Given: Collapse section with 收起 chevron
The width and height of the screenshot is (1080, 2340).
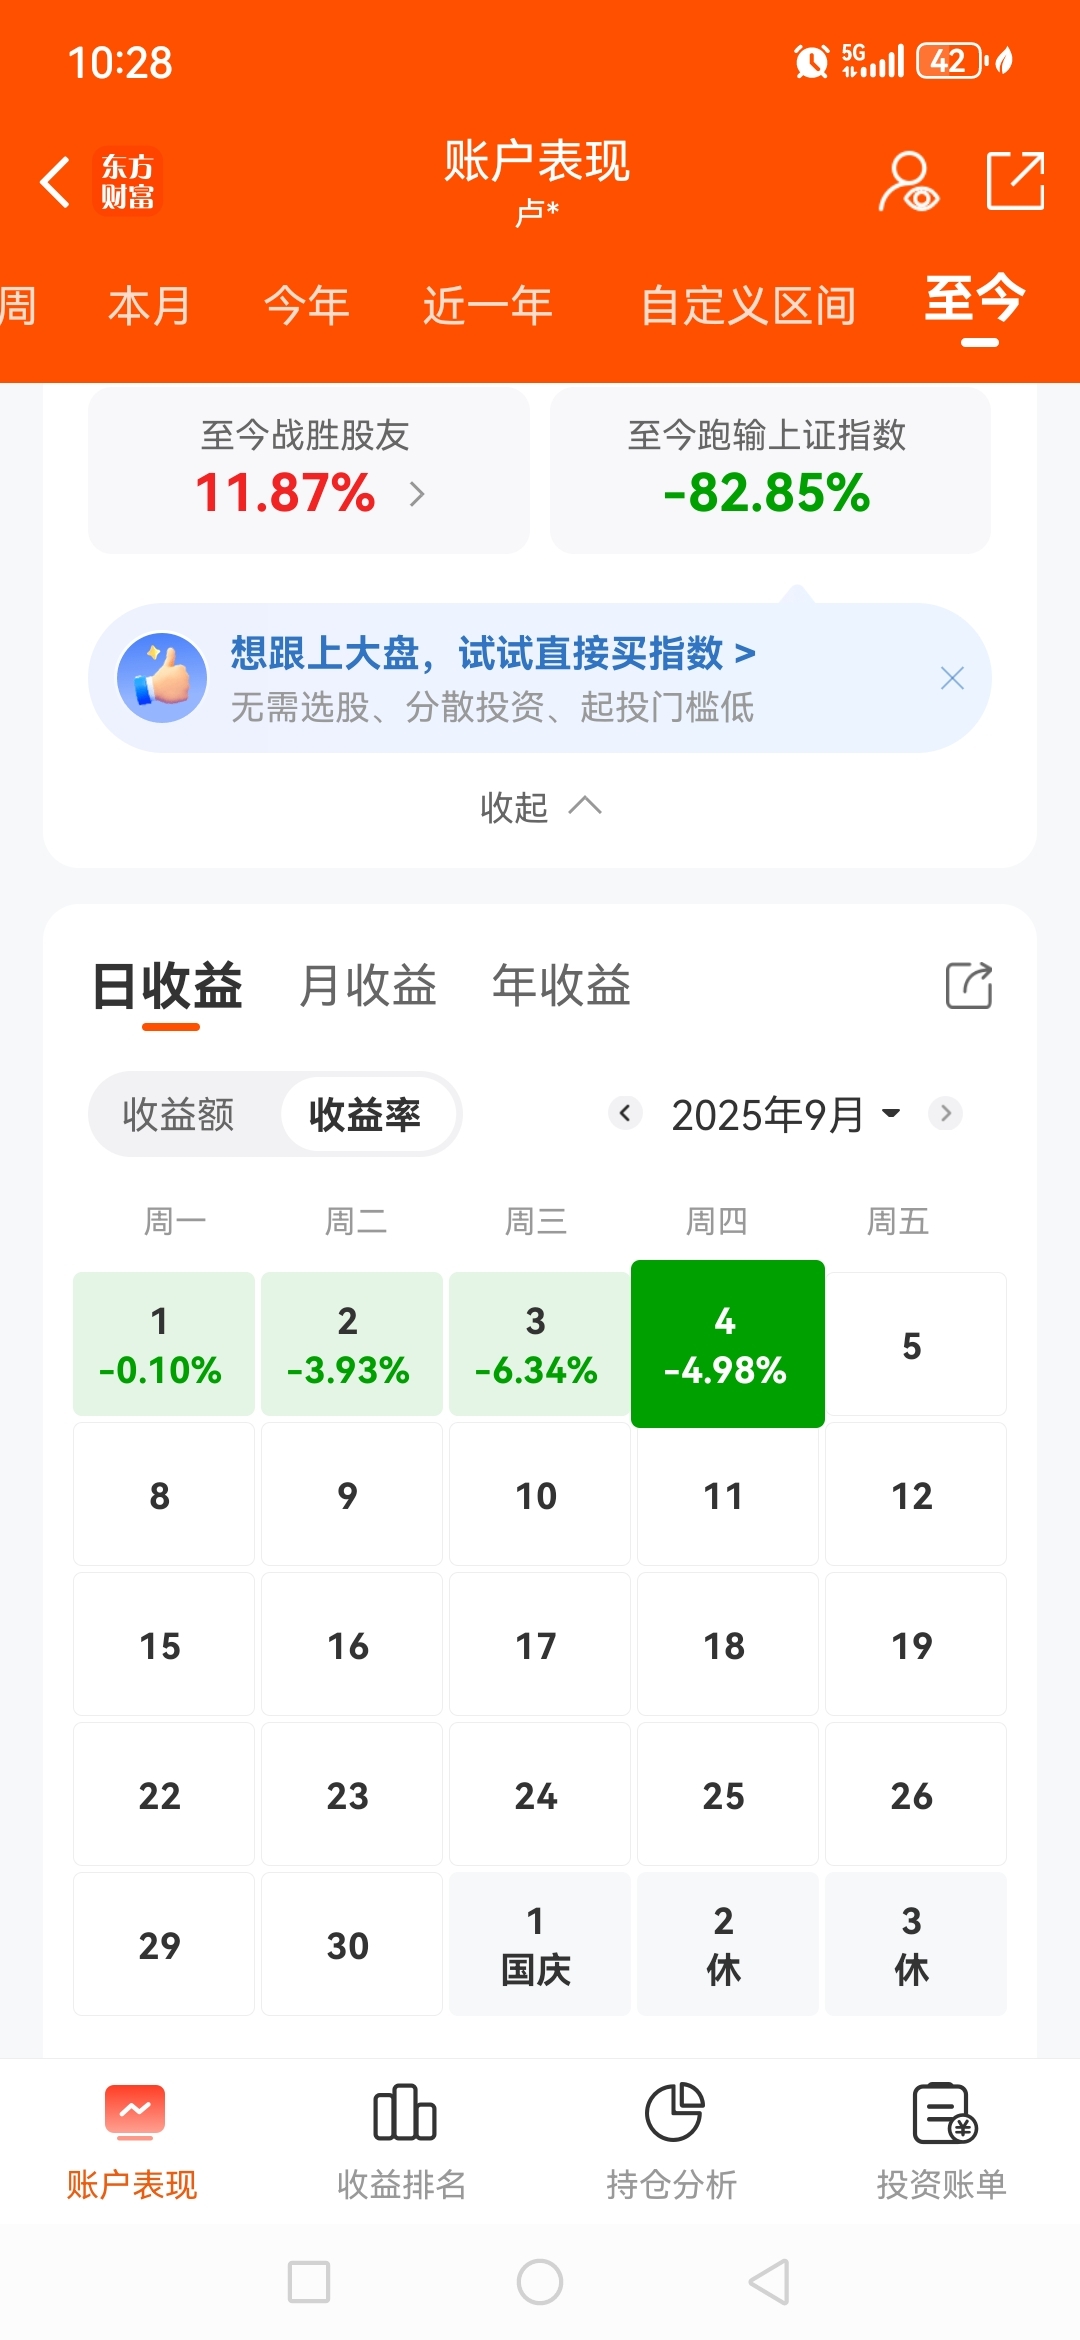Looking at the screenshot, I should tap(540, 807).
